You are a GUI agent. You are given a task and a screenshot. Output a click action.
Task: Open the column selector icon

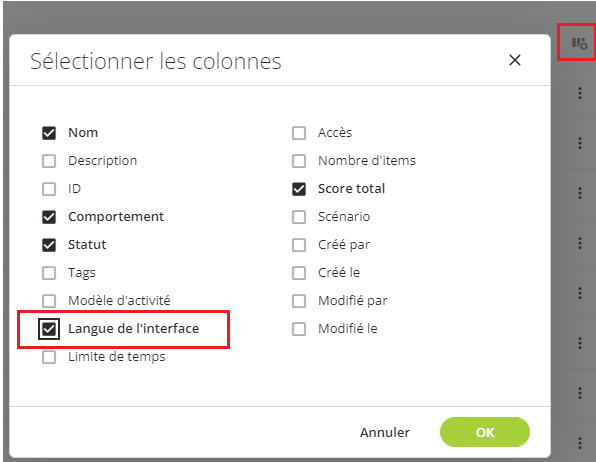coord(580,43)
